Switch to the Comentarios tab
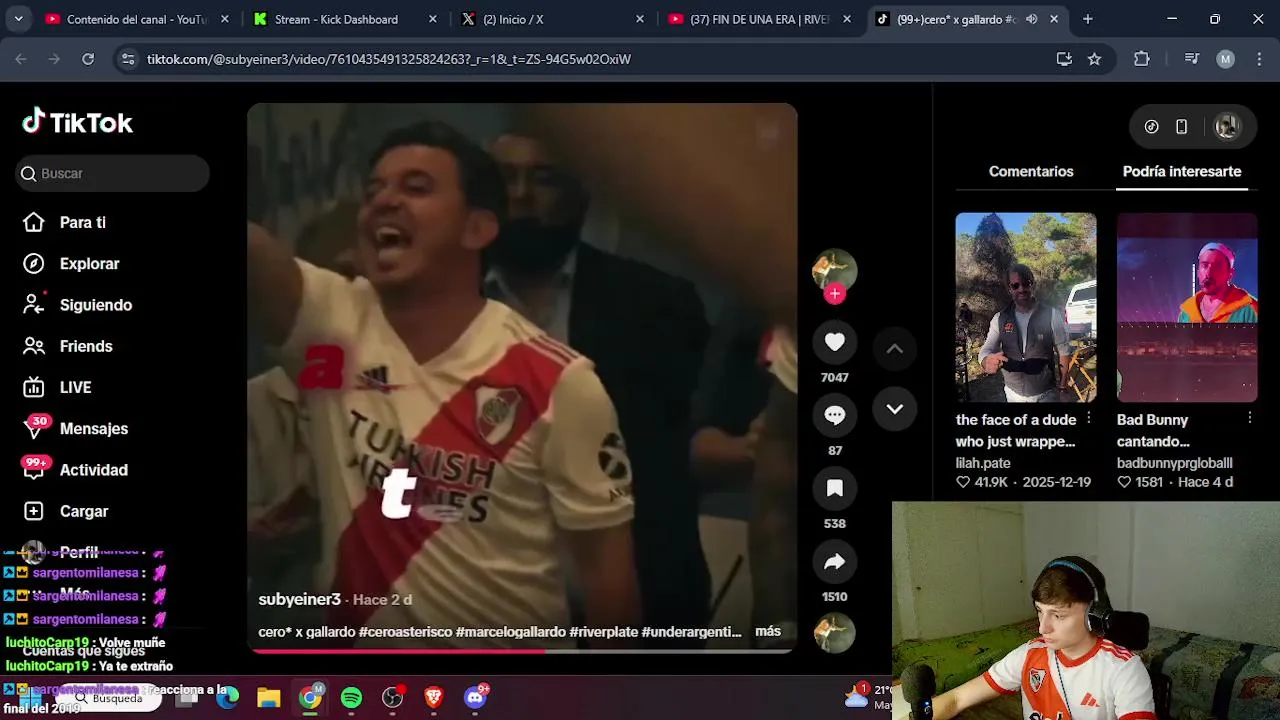Screen dimensions: 1280x720 click(x=1031, y=171)
